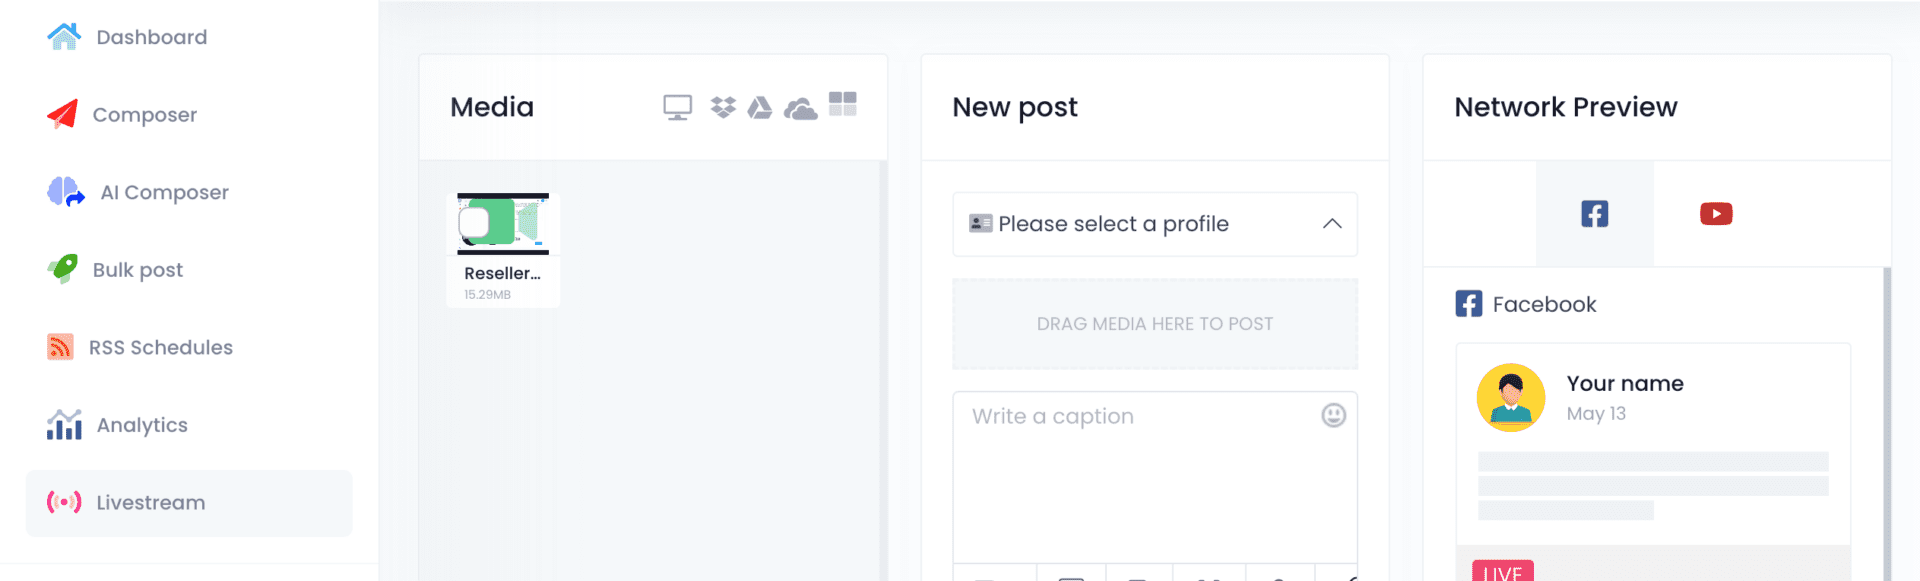The width and height of the screenshot is (1920, 581).
Task: Select Facebook network preview tab
Action: coord(1594,214)
